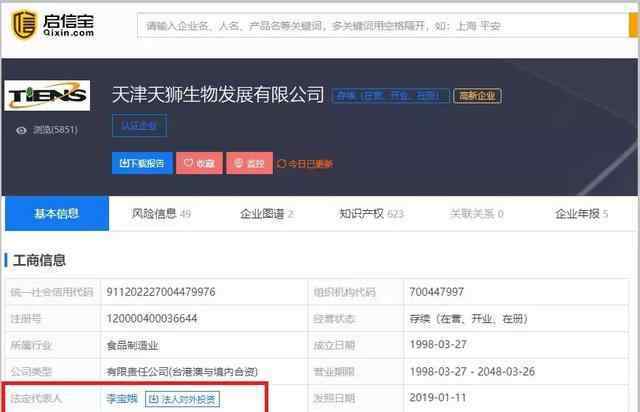Open the 企业图谱 tab
The width and height of the screenshot is (640, 412).
click(x=266, y=214)
